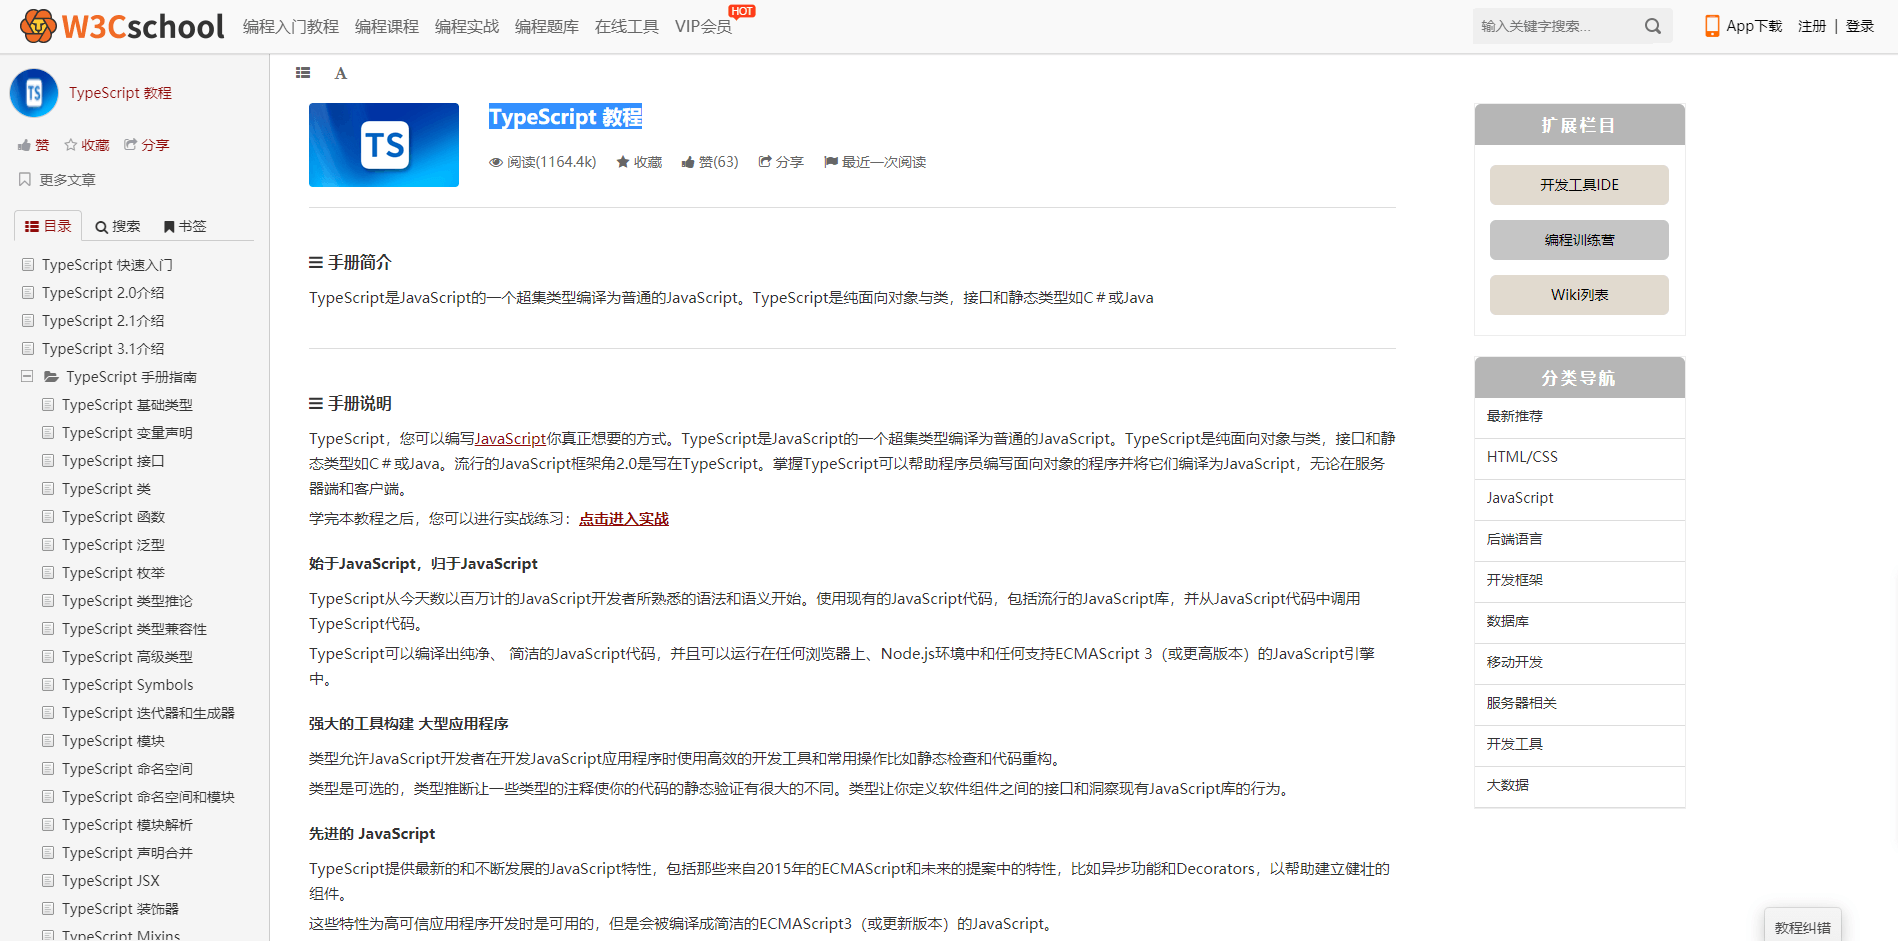Select HTML/CSS in 分类导航
This screenshot has width=1898, height=941.
1579,458
